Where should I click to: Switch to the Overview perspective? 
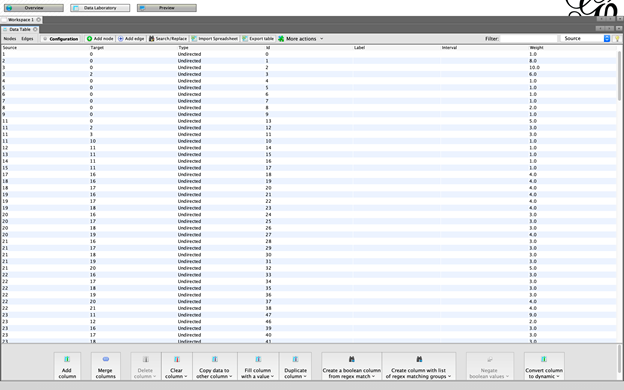(x=34, y=8)
